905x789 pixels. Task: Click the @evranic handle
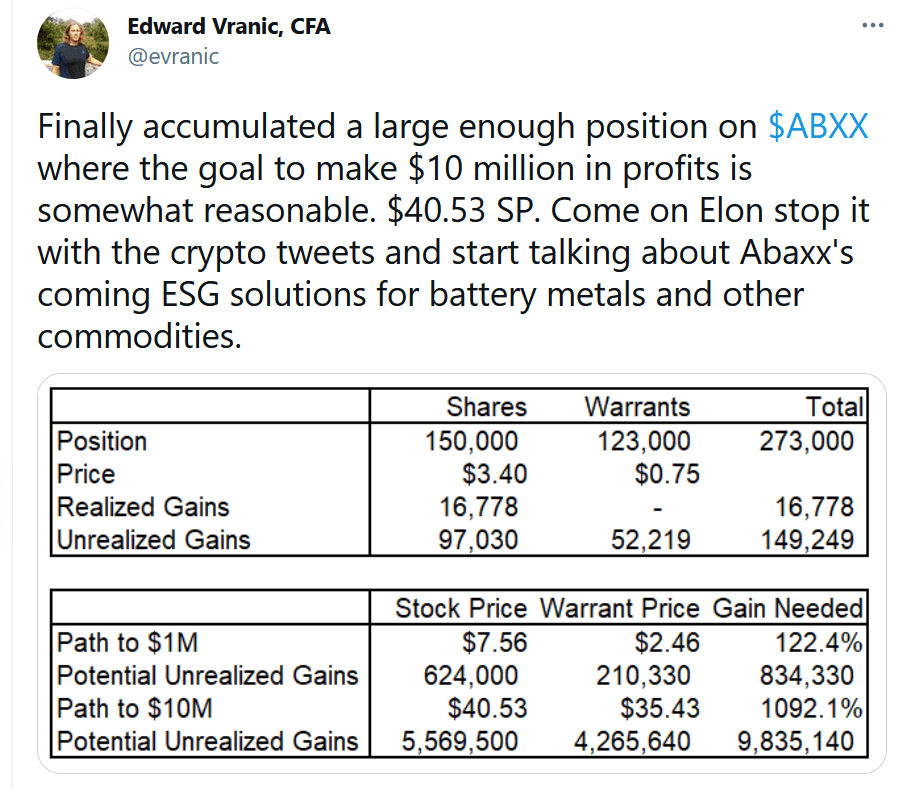(173, 56)
